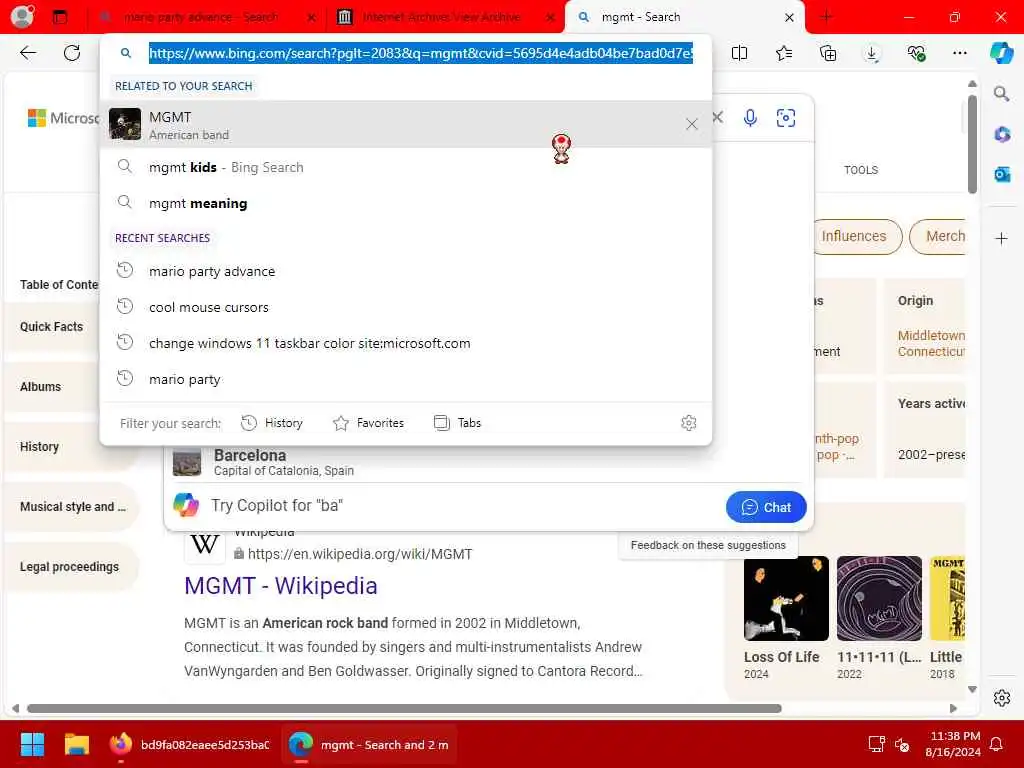Go back to the previous page
This screenshot has width=1024, height=768.
[28, 53]
